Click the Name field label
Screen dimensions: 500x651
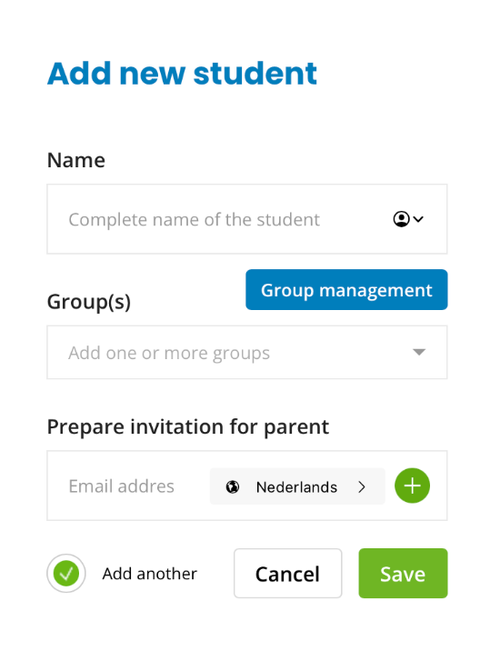click(x=76, y=160)
